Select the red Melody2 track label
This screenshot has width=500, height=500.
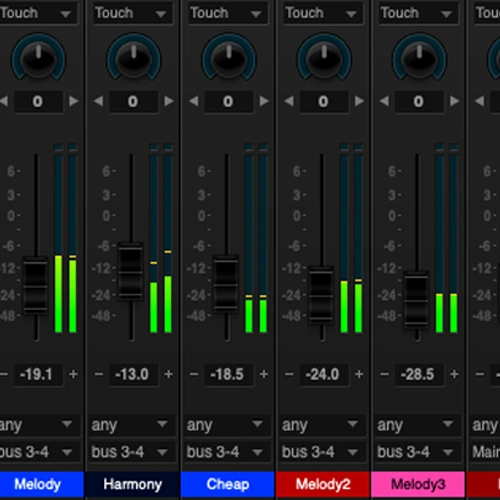(x=323, y=484)
